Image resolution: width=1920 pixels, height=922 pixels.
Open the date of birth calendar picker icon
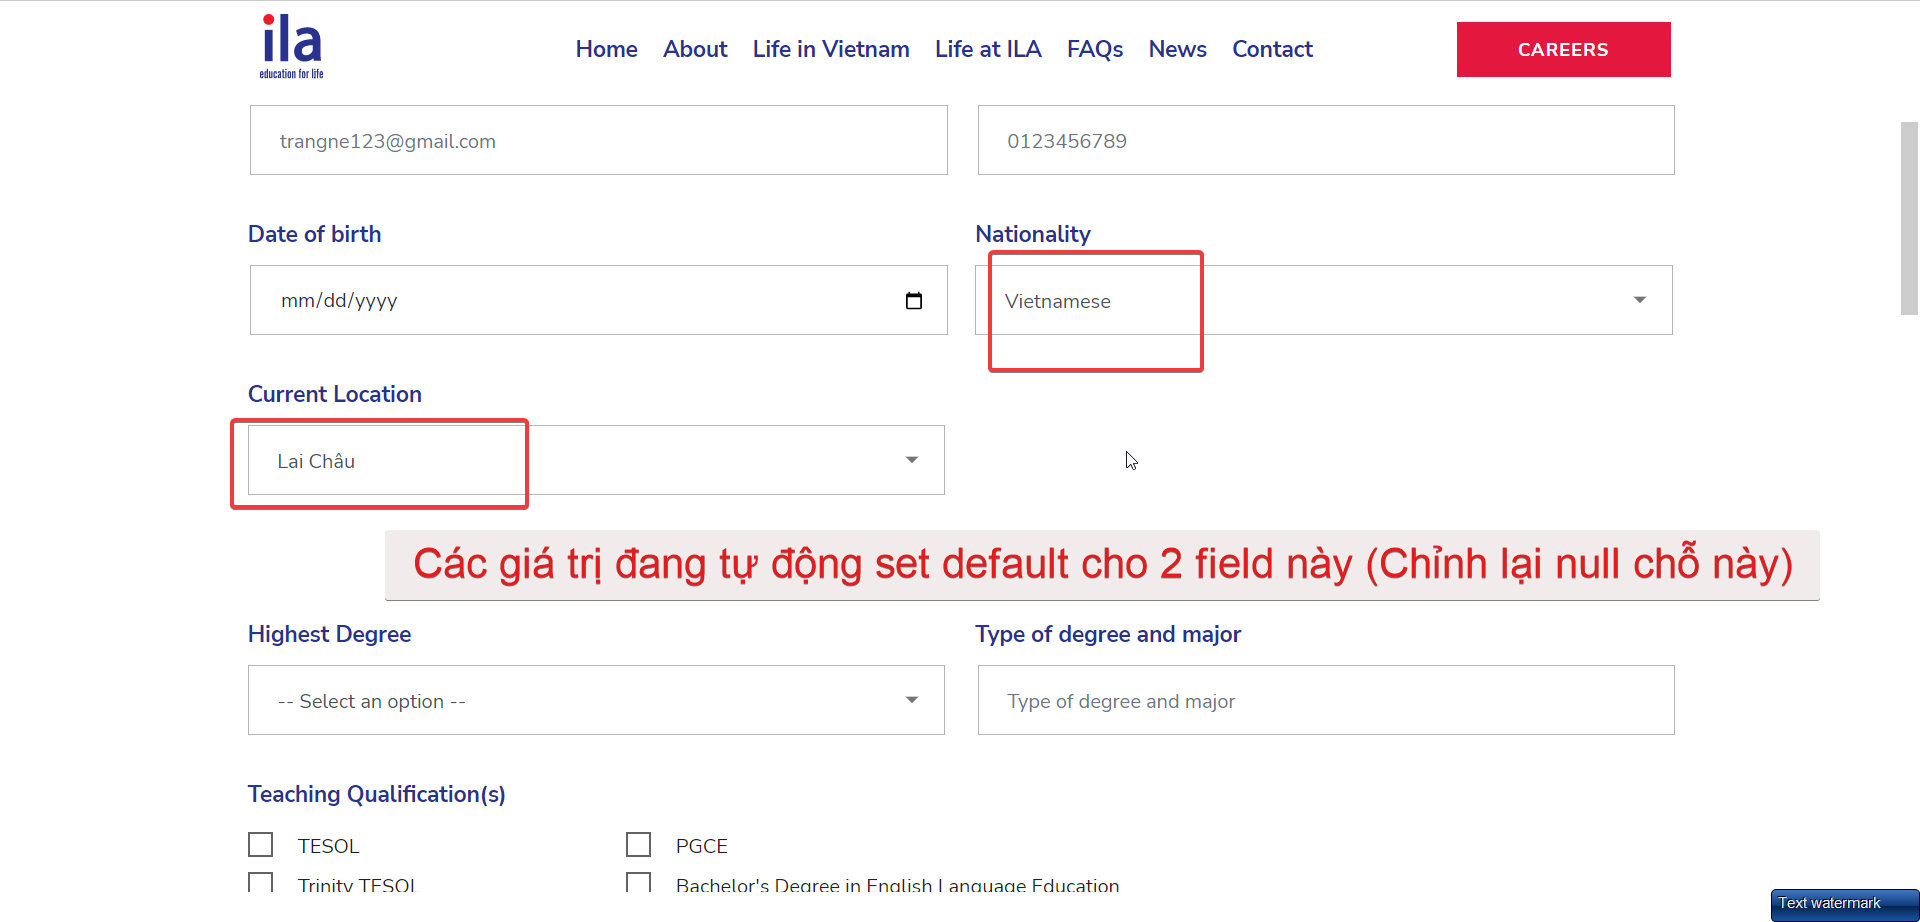pyautogui.click(x=913, y=300)
